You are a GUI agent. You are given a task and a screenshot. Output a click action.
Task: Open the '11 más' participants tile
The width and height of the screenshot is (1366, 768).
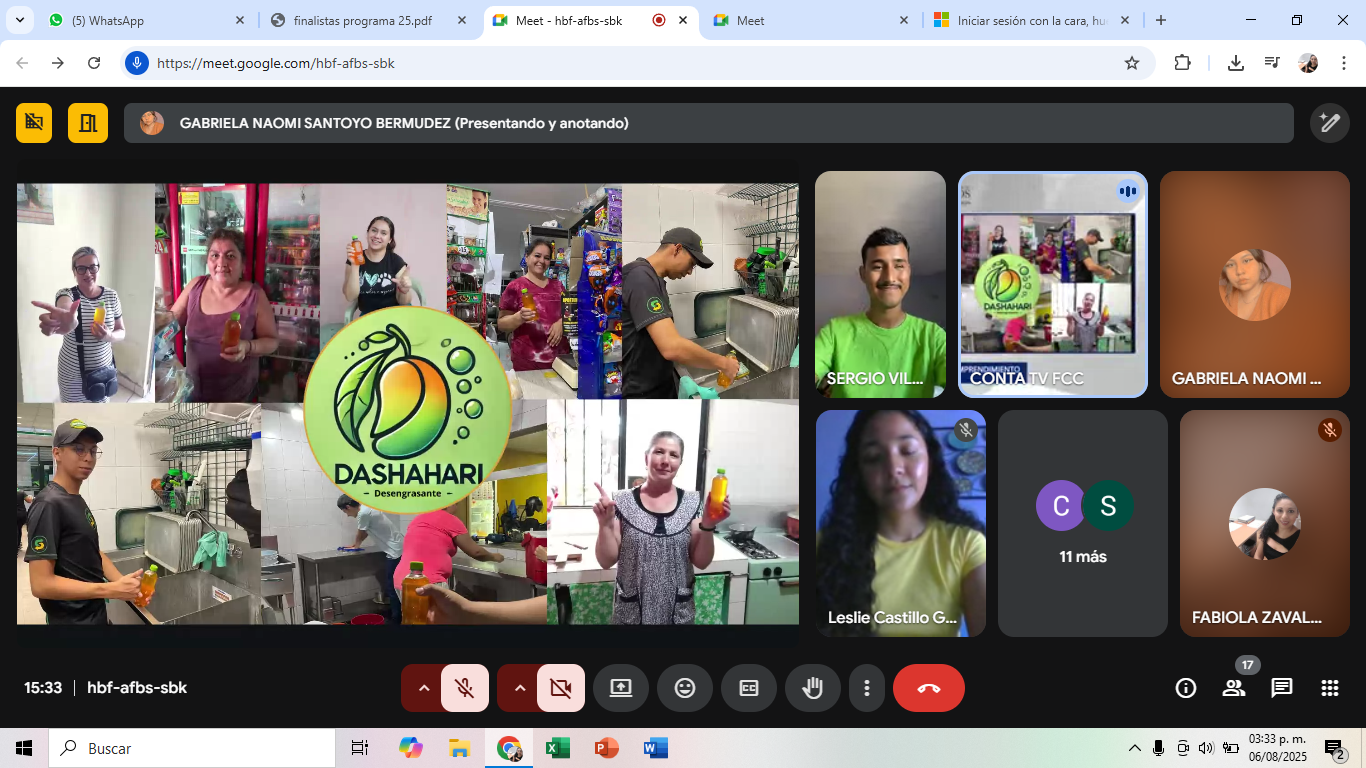pyautogui.click(x=1083, y=523)
